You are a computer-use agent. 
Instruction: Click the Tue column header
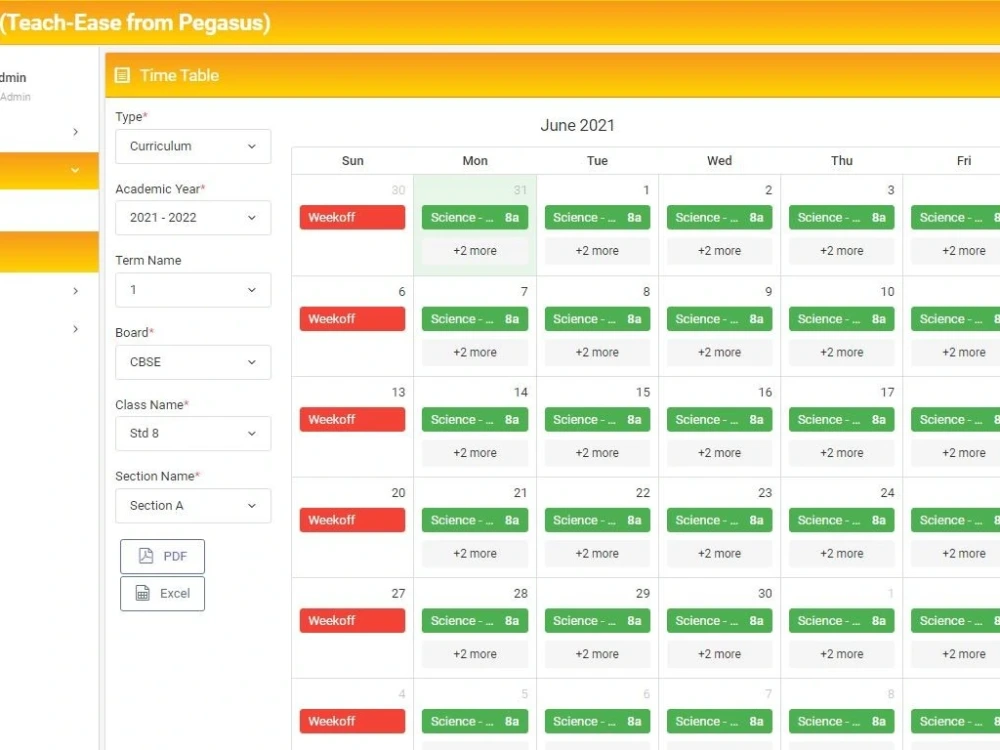[598, 161]
